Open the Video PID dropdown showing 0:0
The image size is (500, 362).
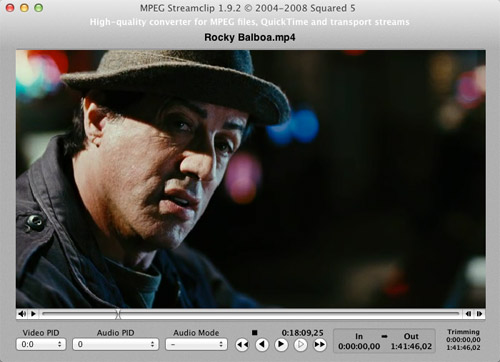pyautogui.click(x=41, y=344)
